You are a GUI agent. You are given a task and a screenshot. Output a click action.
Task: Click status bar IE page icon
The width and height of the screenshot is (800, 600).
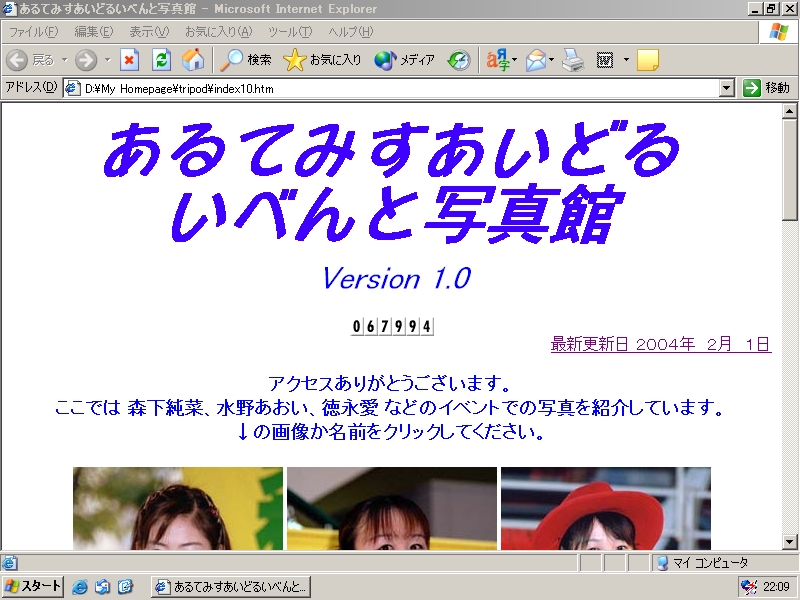pyautogui.click(x=9, y=563)
